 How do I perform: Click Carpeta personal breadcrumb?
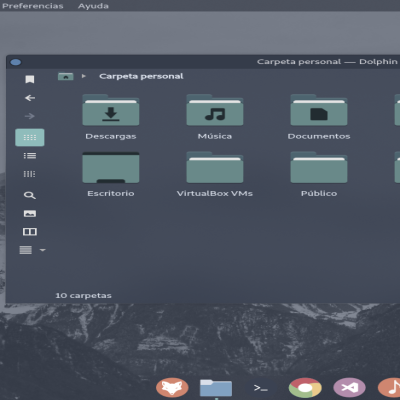[x=141, y=76]
